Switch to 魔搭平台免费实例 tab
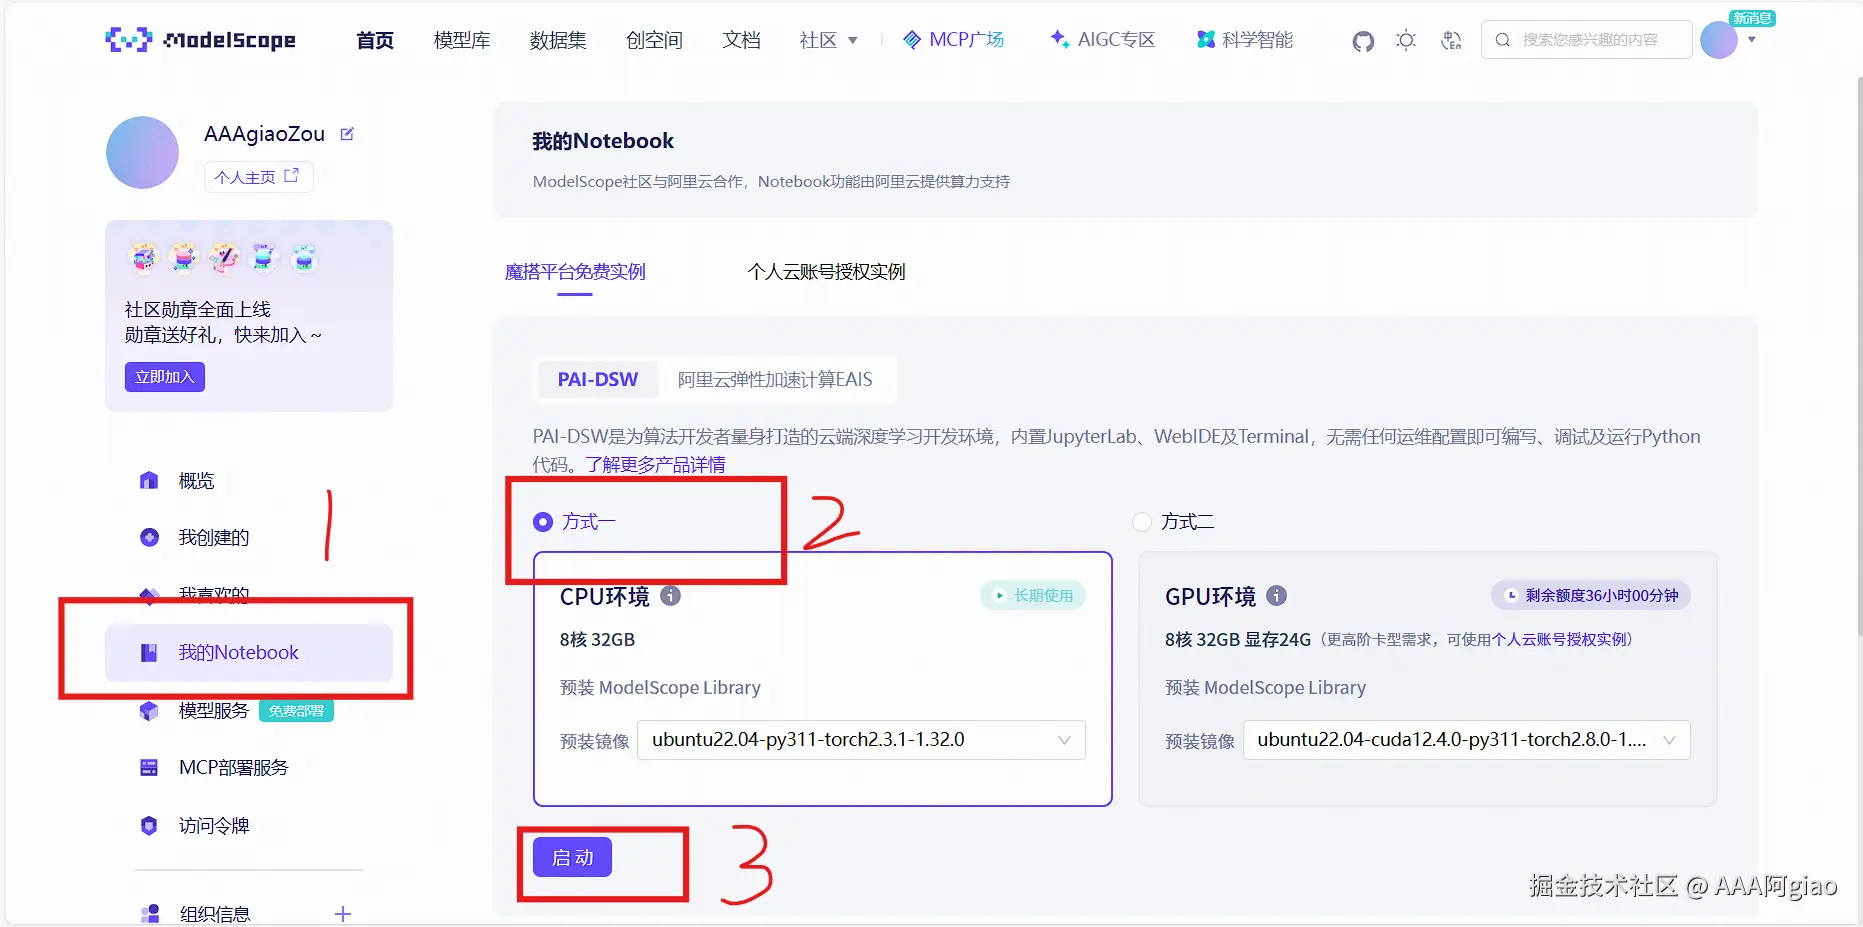 coord(575,272)
